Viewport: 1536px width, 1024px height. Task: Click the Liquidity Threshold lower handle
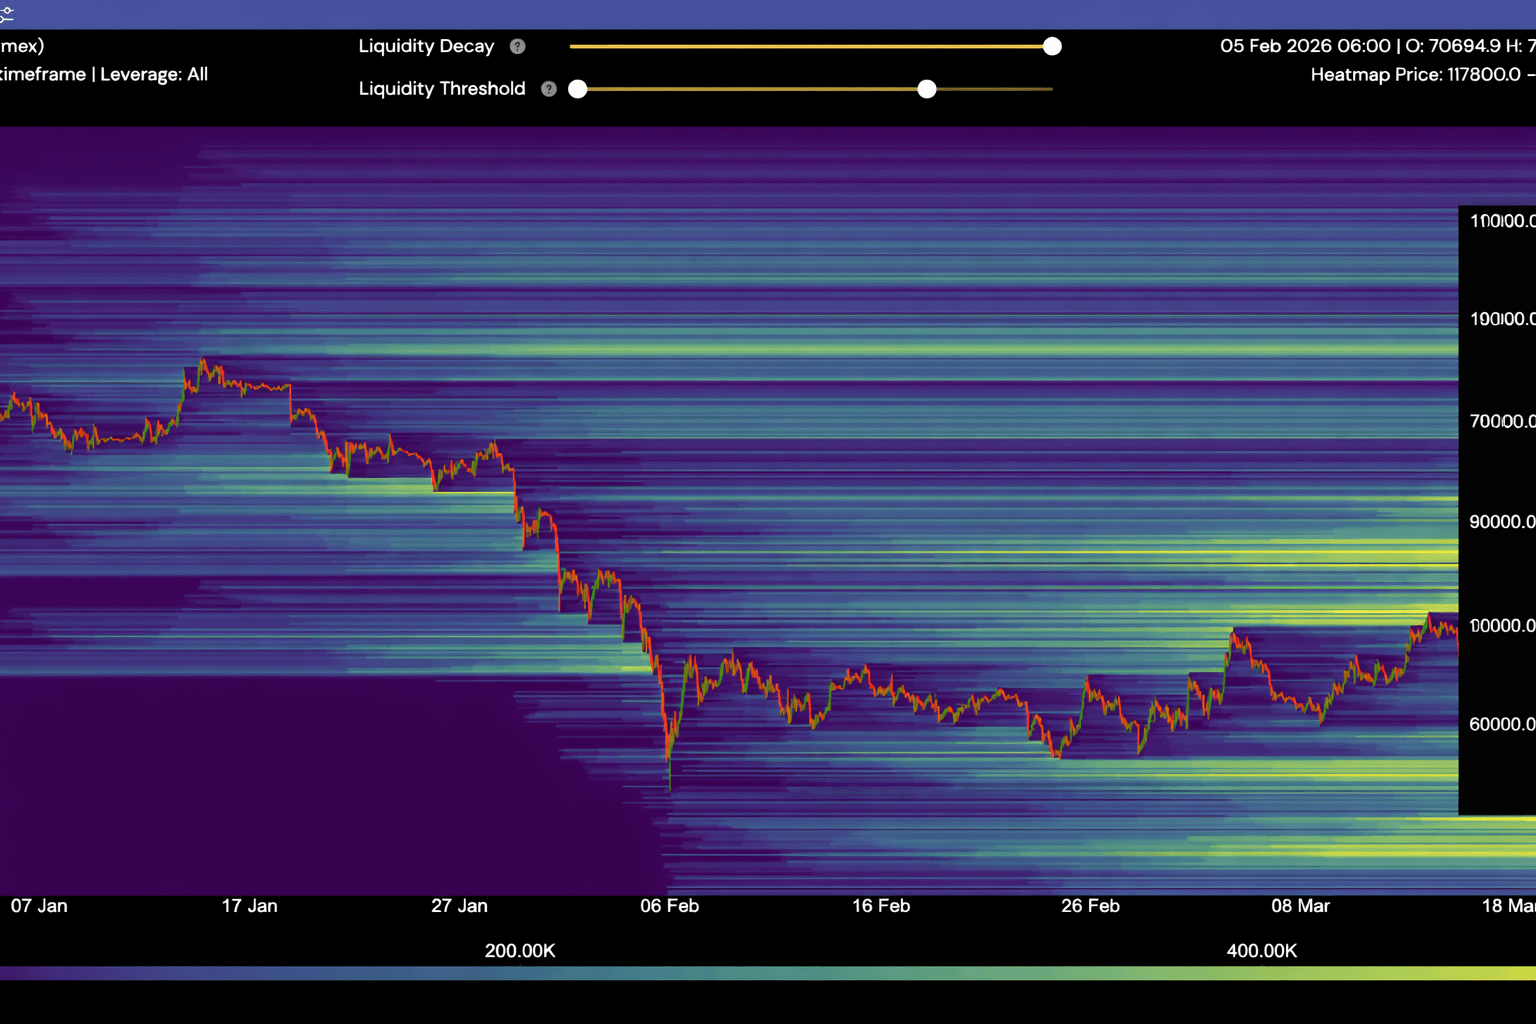pyautogui.click(x=578, y=89)
